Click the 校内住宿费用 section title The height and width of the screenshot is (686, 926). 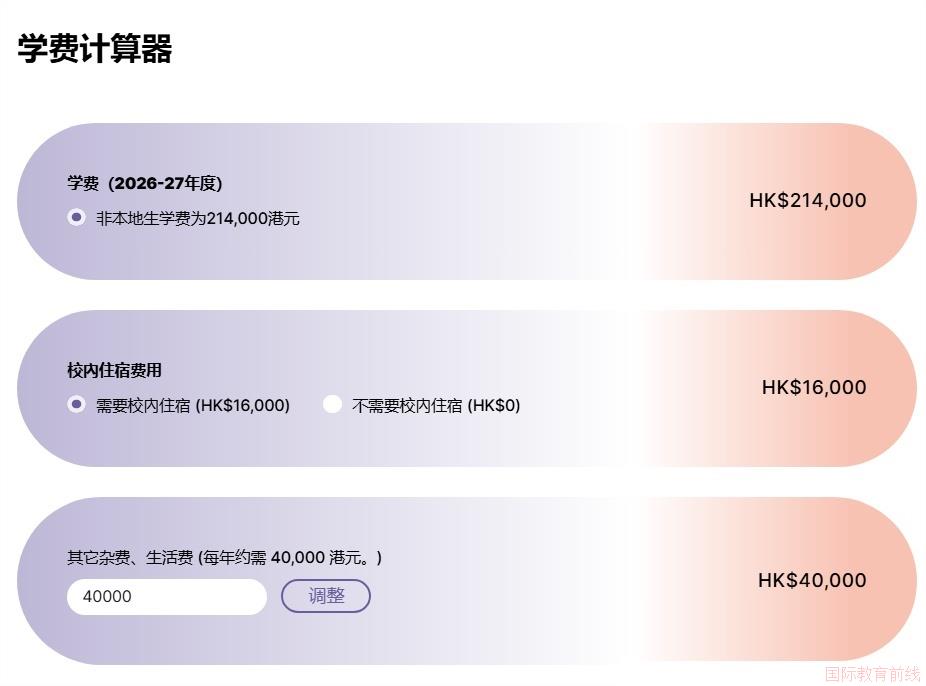coord(114,370)
